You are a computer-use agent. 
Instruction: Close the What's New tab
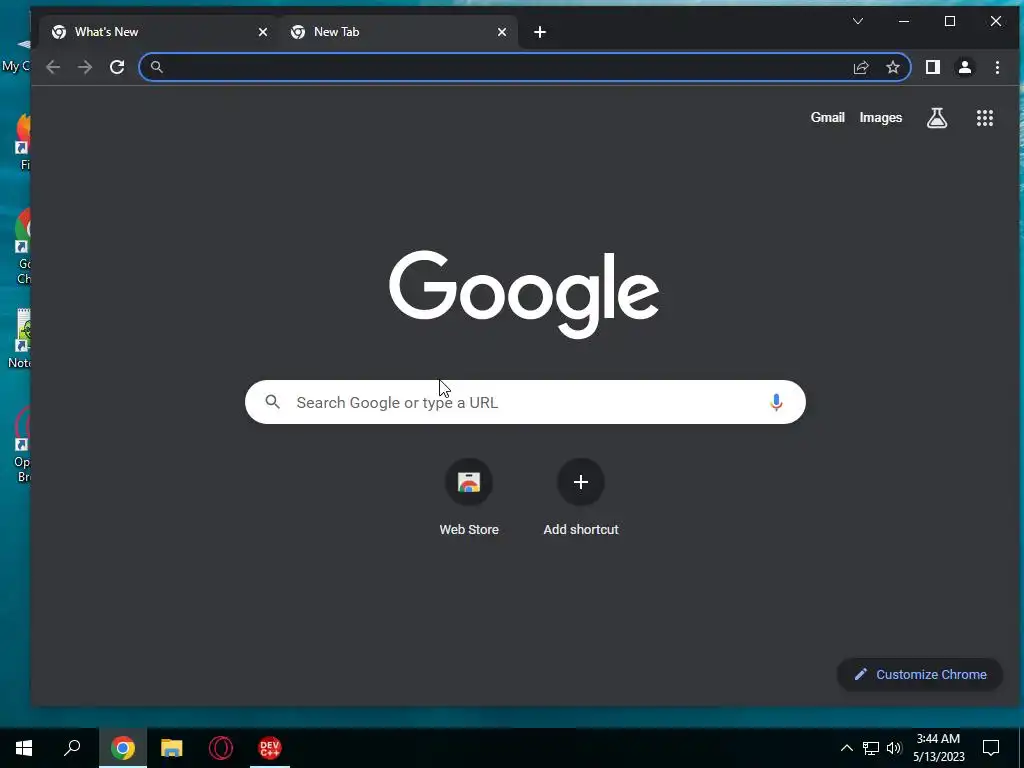click(x=263, y=32)
